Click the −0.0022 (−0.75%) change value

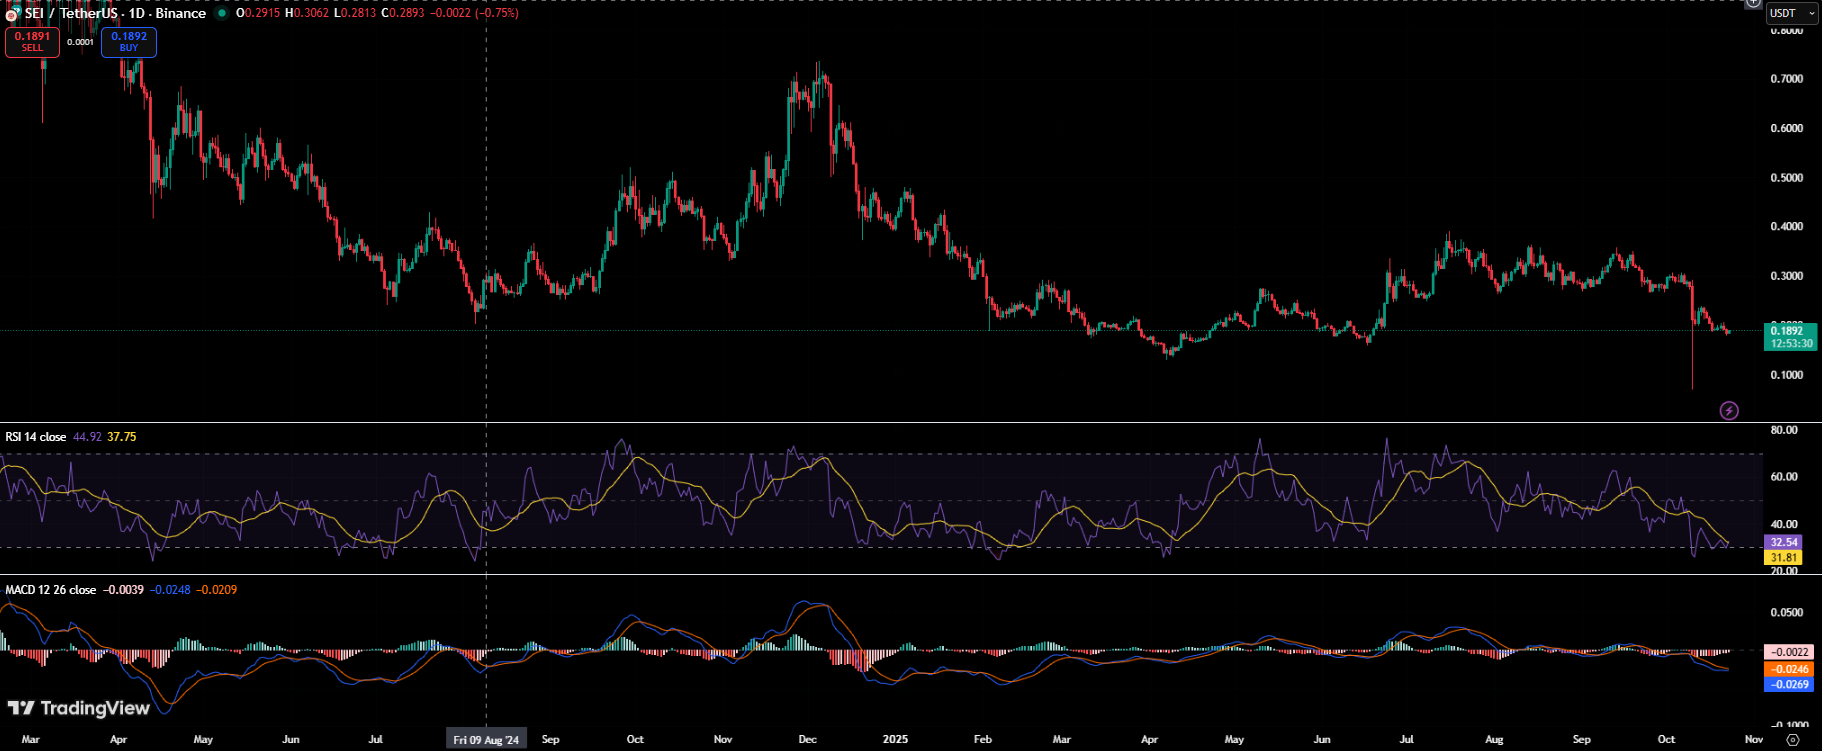pyautogui.click(x=474, y=13)
